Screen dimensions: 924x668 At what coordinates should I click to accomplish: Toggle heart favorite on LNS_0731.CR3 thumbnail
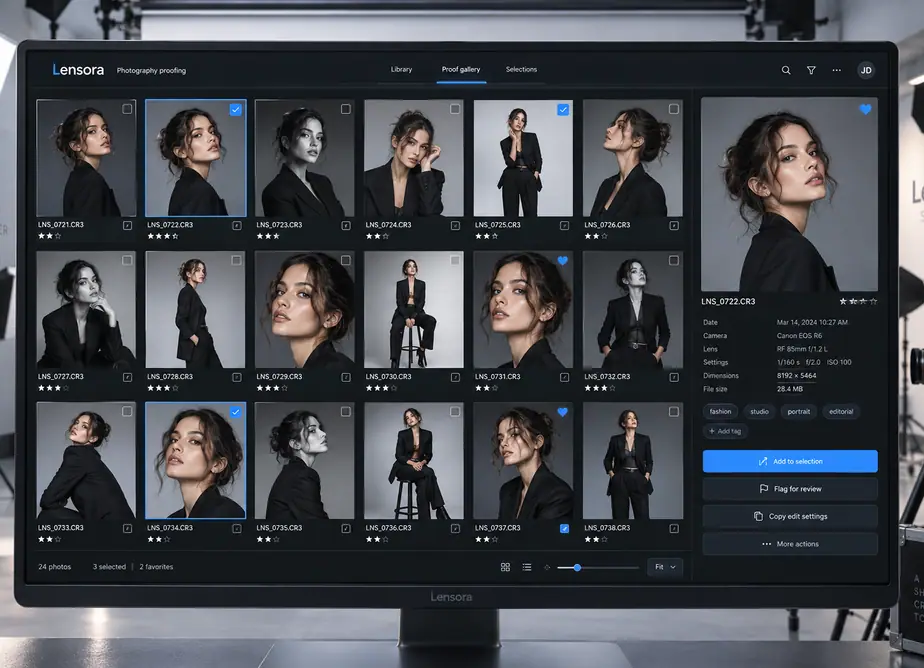click(563, 260)
